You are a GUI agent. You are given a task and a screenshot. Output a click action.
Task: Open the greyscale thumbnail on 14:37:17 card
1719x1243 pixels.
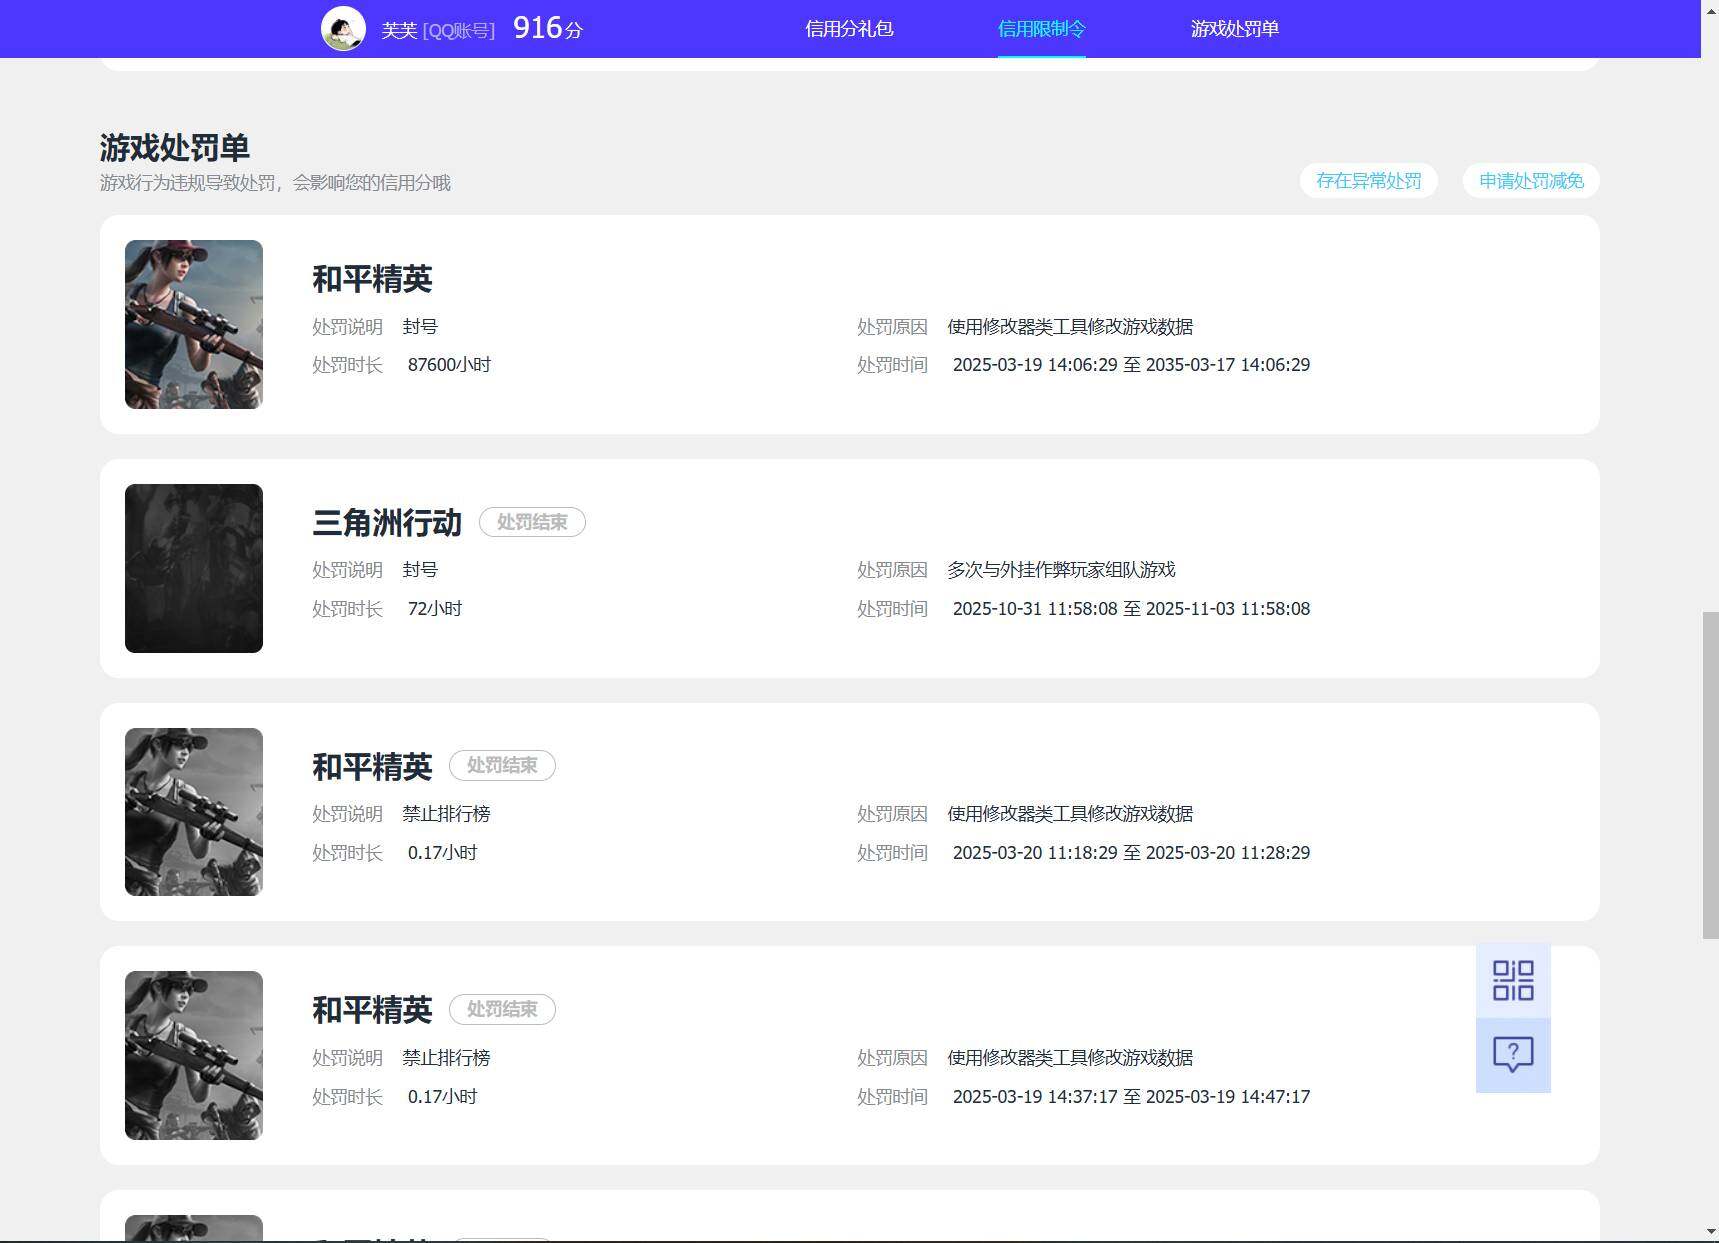click(194, 1055)
